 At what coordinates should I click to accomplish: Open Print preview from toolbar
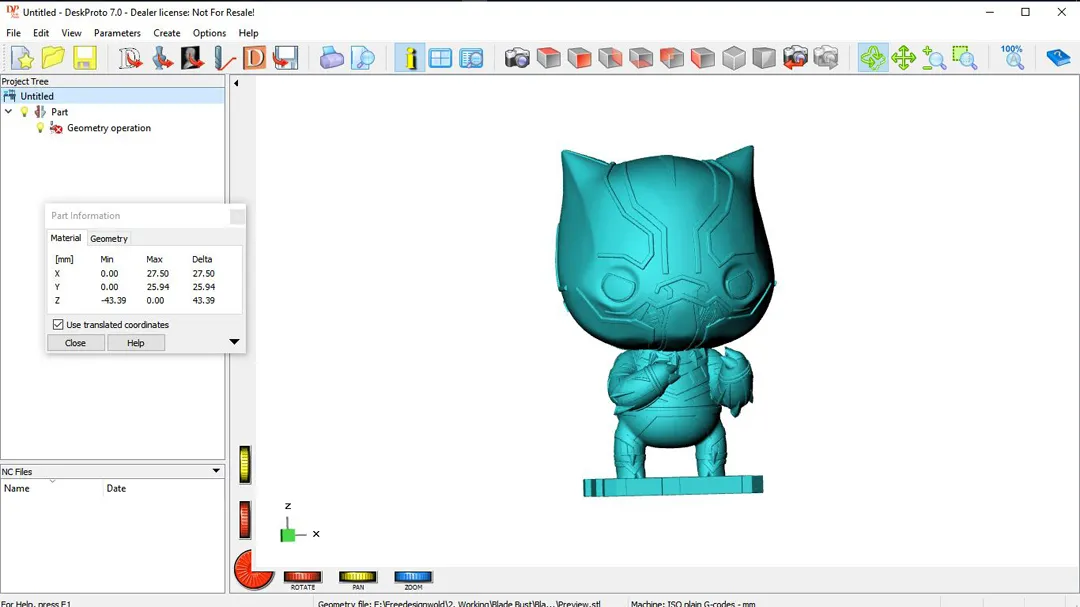(362, 58)
